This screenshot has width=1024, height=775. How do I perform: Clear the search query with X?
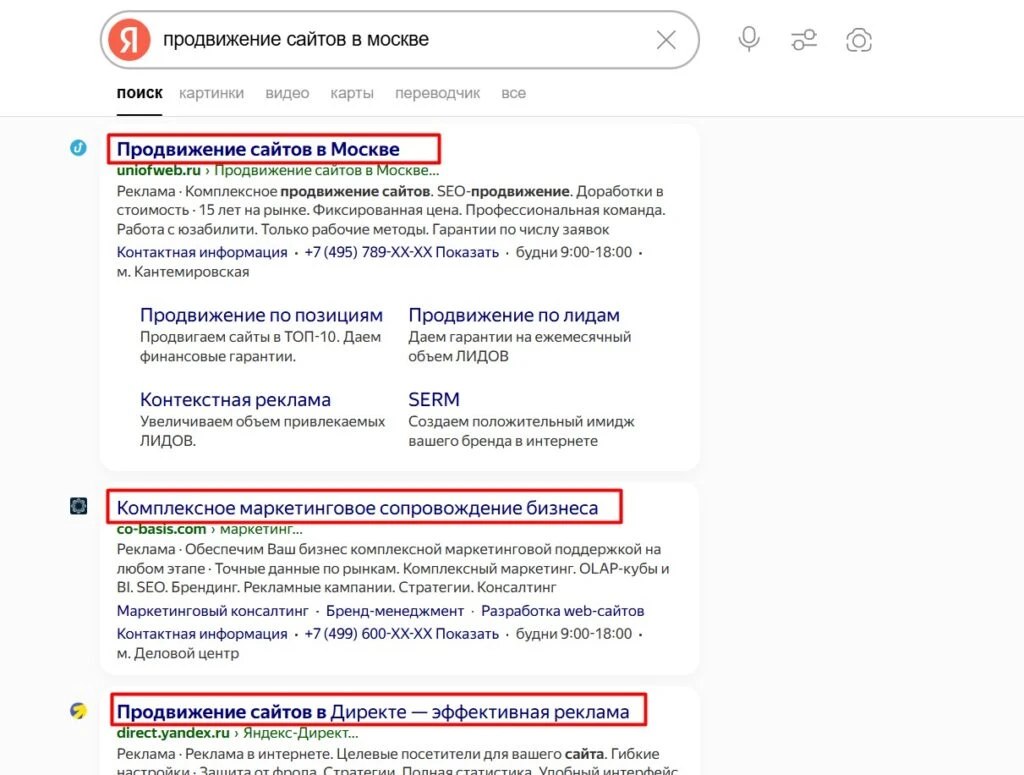(666, 40)
